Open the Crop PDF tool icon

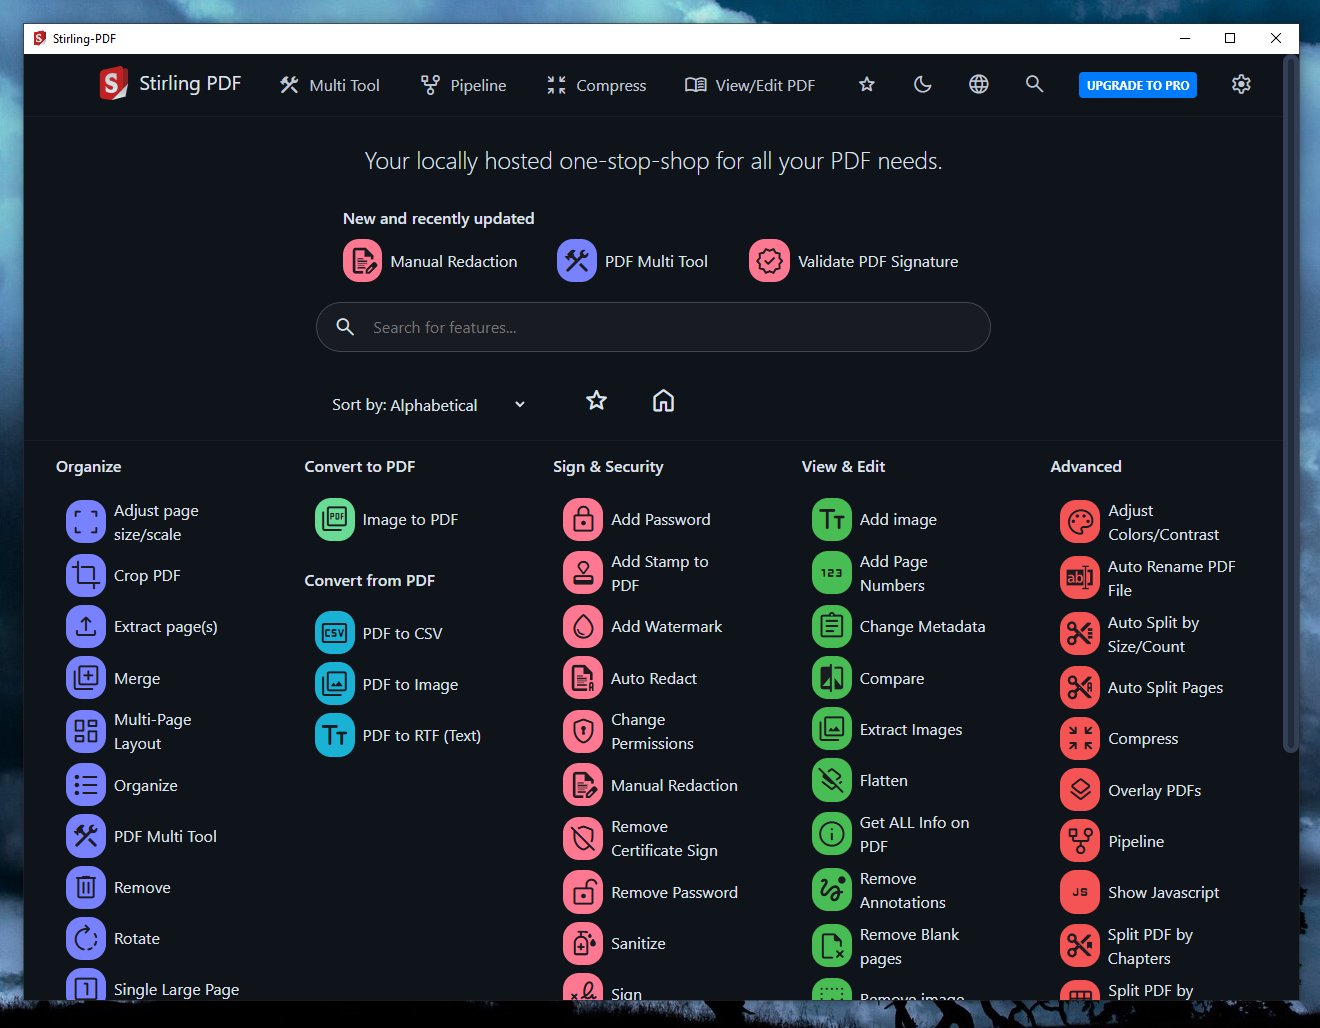[86, 575]
